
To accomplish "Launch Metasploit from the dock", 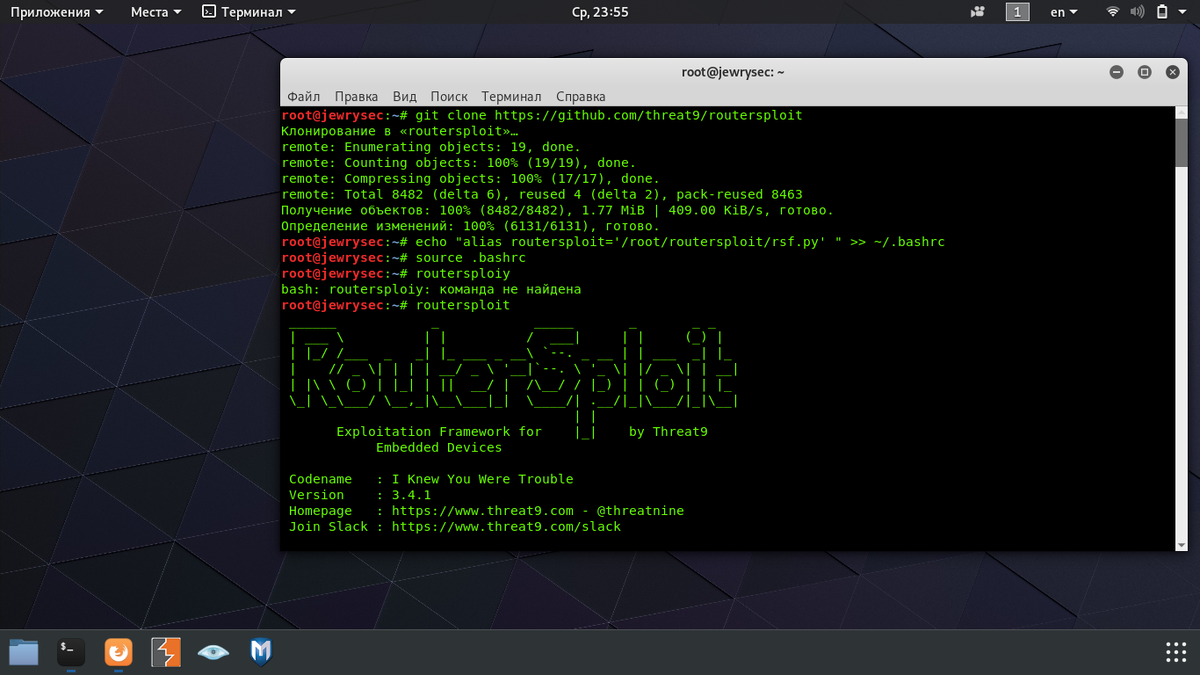I will (x=260, y=653).
